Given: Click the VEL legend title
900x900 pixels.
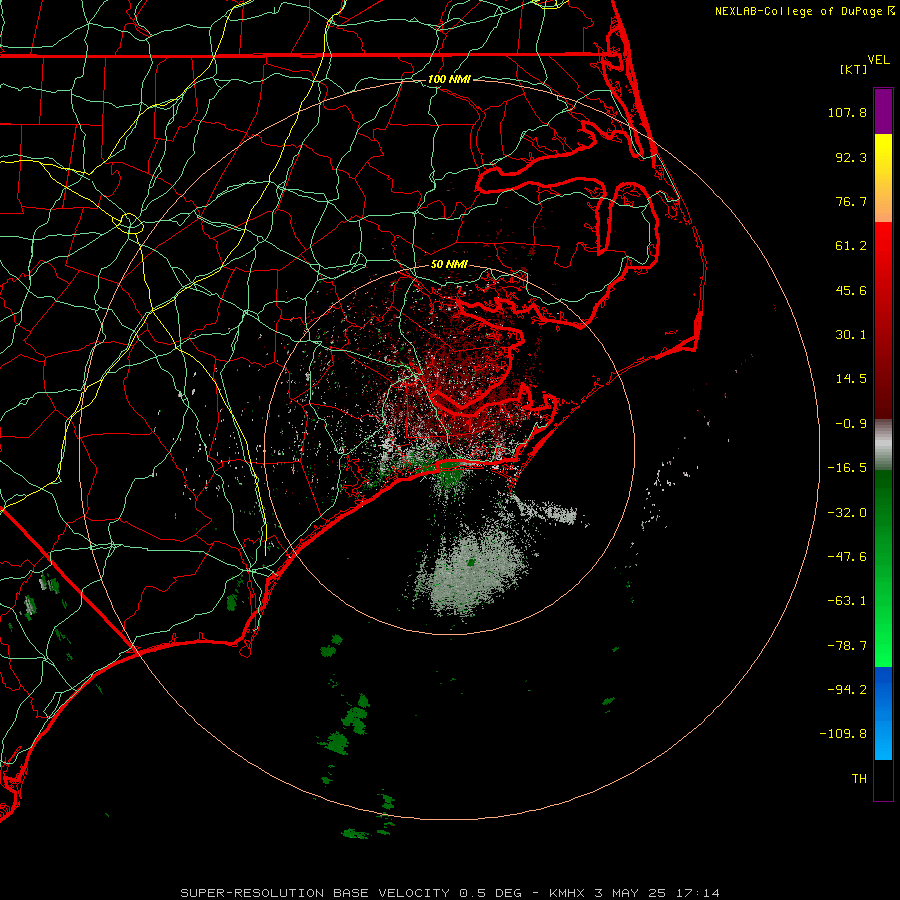Looking at the screenshot, I should pos(878,60).
